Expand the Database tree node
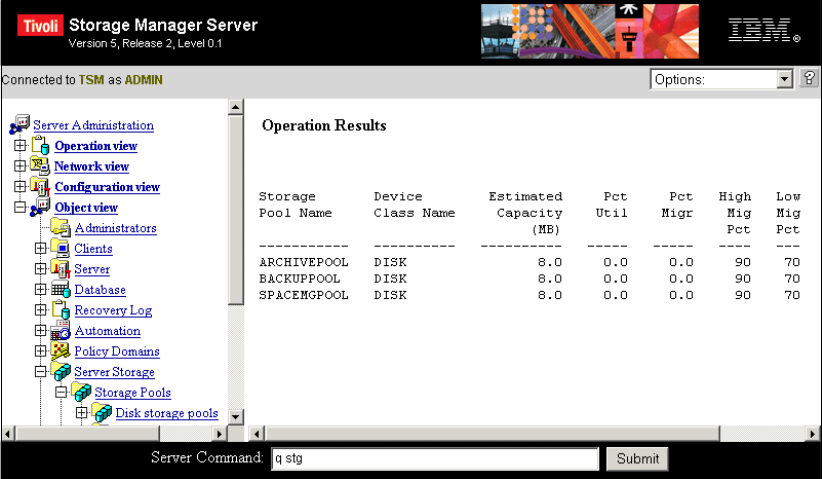 point(40,289)
